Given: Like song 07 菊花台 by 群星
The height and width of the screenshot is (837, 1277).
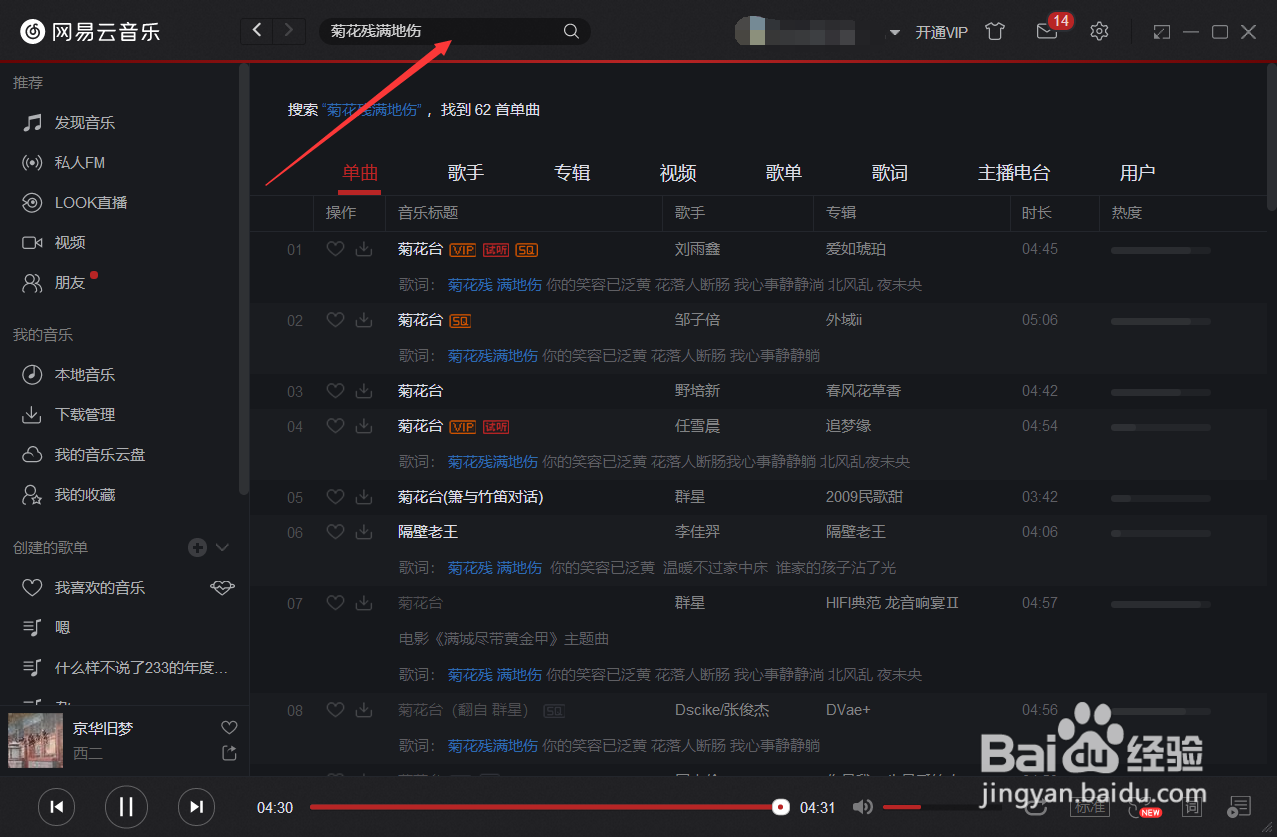Looking at the screenshot, I should click(x=335, y=603).
